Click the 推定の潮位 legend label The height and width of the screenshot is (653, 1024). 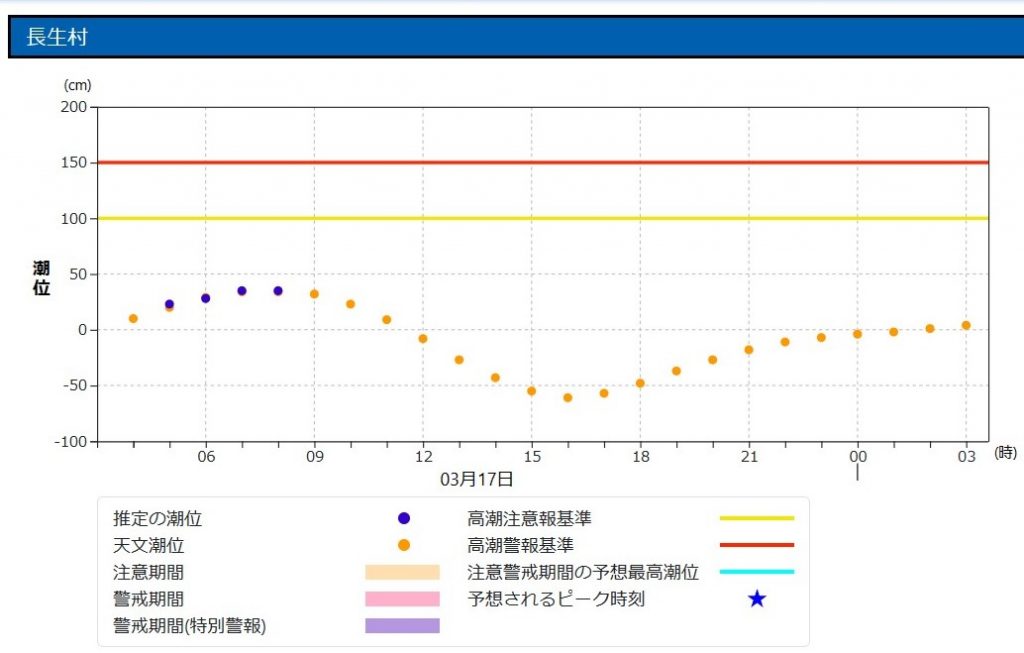pyautogui.click(x=157, y=518)
